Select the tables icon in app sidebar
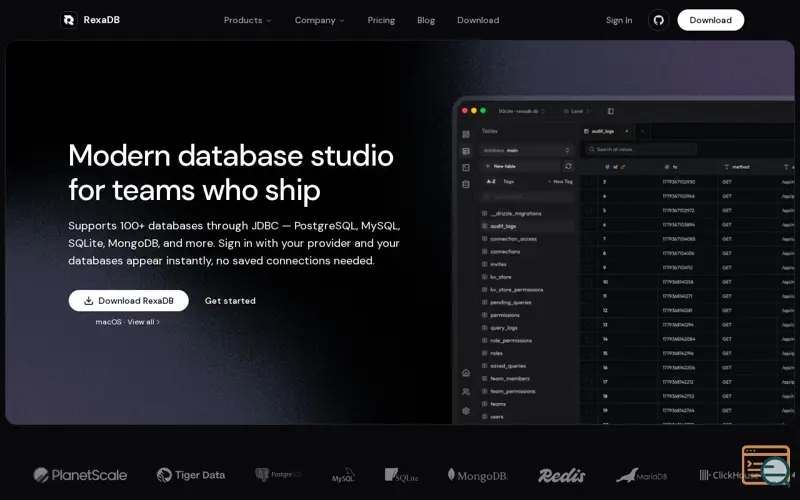 click(x=466, y=151)
